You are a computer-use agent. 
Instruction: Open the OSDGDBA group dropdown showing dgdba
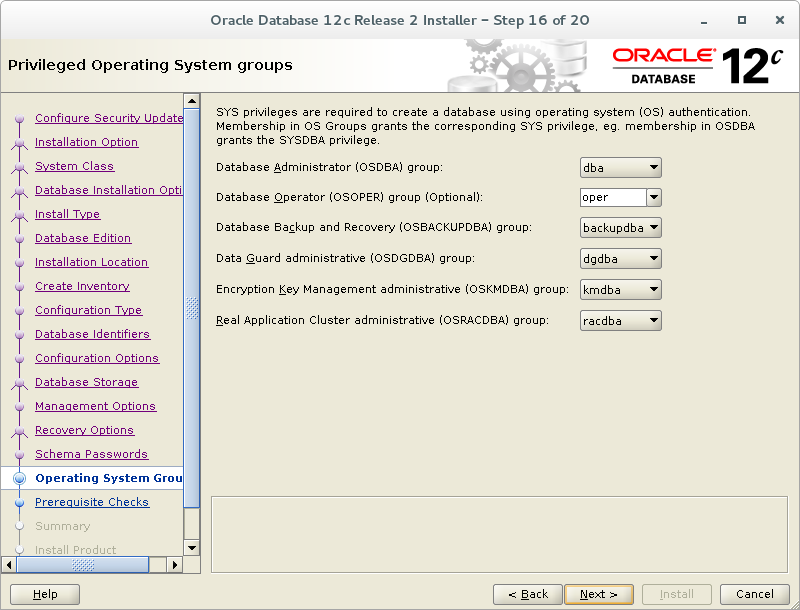620,259
